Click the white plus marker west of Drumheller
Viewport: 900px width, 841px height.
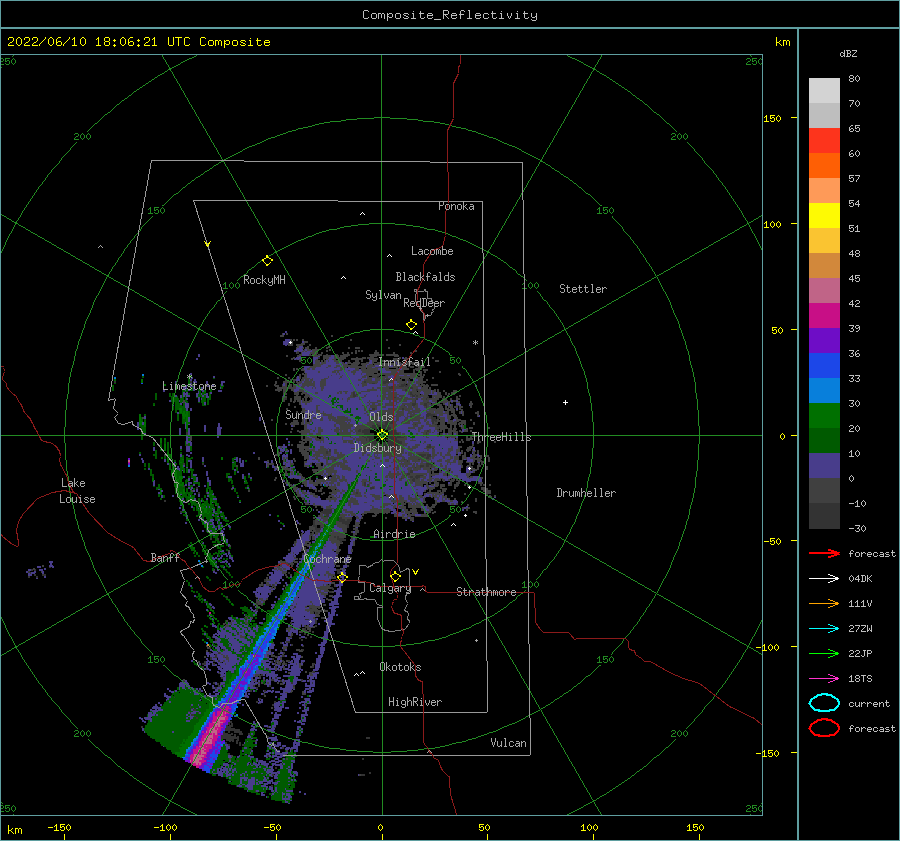coord(565,402)
